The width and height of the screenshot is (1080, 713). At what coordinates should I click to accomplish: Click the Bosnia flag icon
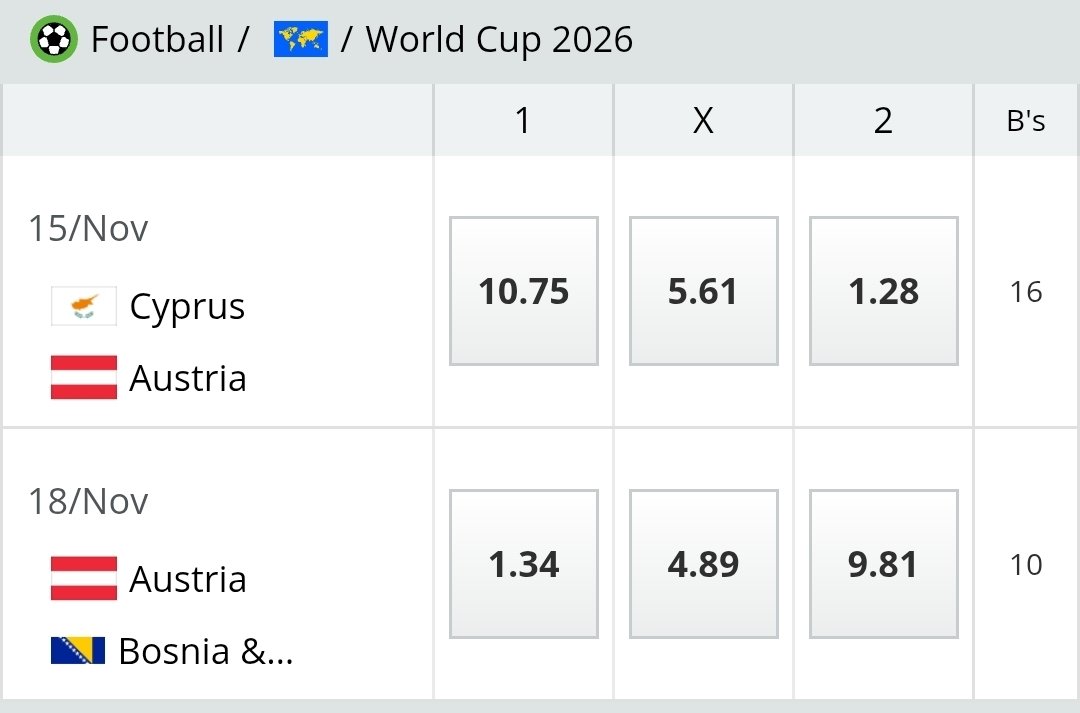tap(78, 651)
